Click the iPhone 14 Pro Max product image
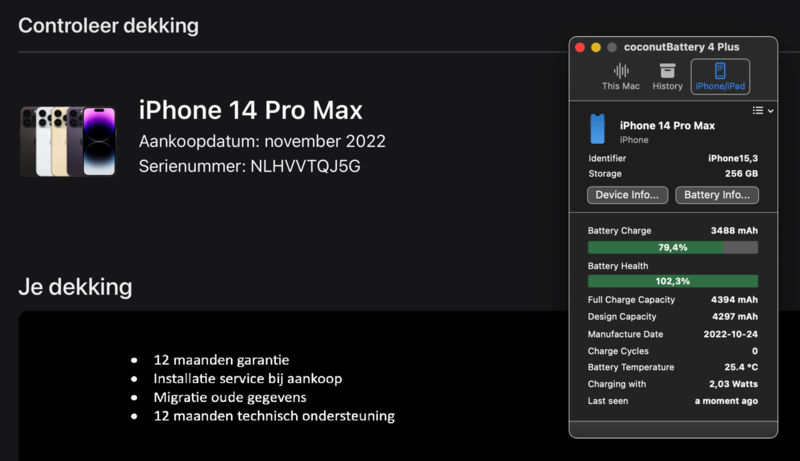Image resolution: width=800 pixels, height=461 pixels. (68, 141)
